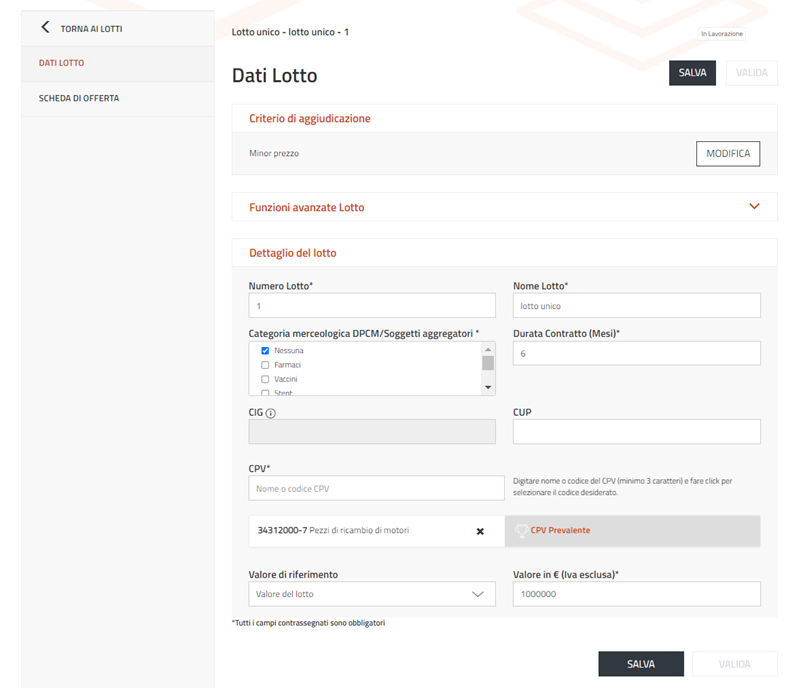
Task: Open the Dati Lotto sidebar item
Action: click(x=62, y=63)
